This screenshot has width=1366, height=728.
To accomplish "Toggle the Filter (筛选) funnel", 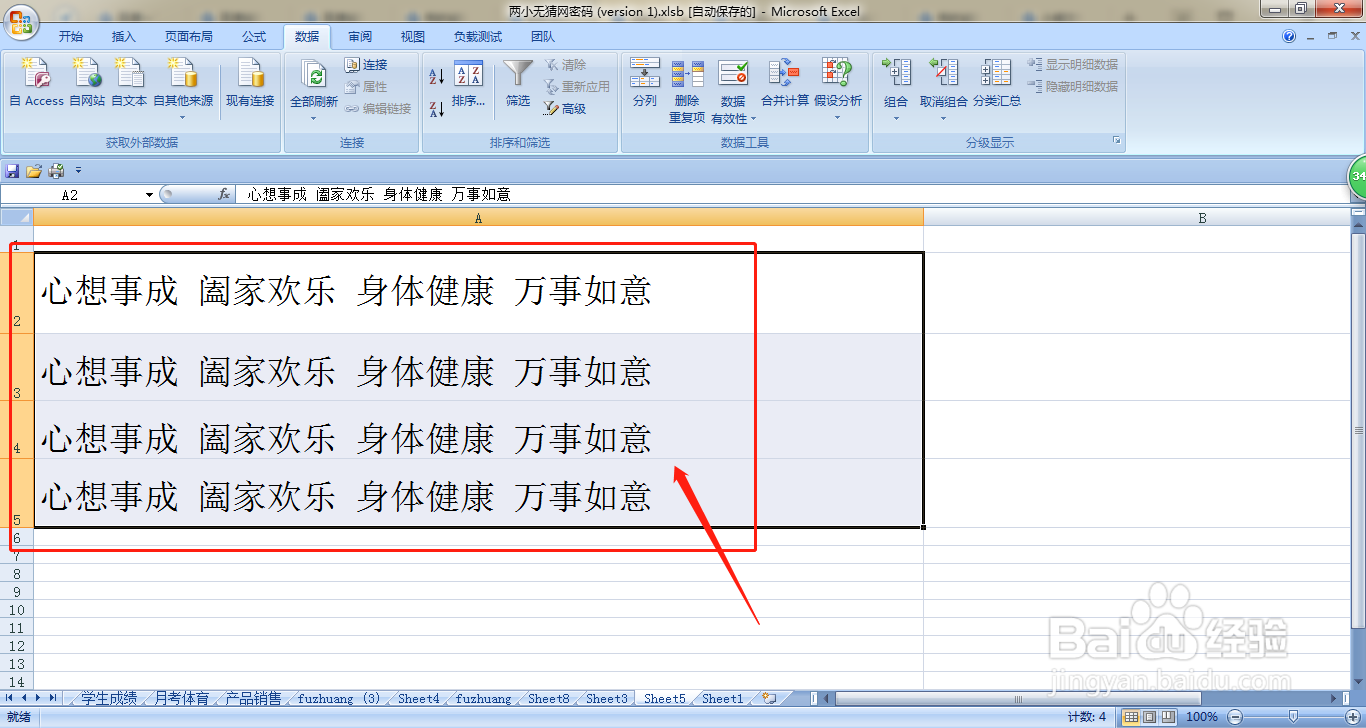I will (x=518, y=84).
